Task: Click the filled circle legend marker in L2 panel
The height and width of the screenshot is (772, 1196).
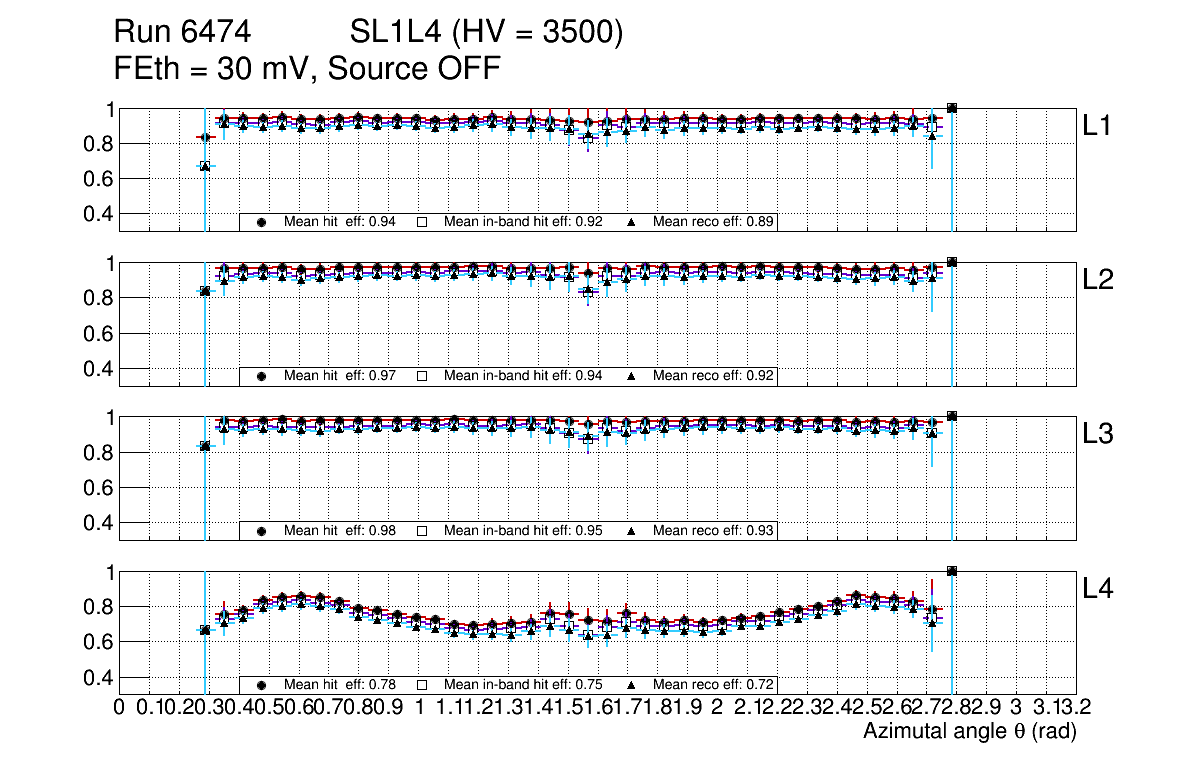Action: pyautogui.click(x=262, y=376)
